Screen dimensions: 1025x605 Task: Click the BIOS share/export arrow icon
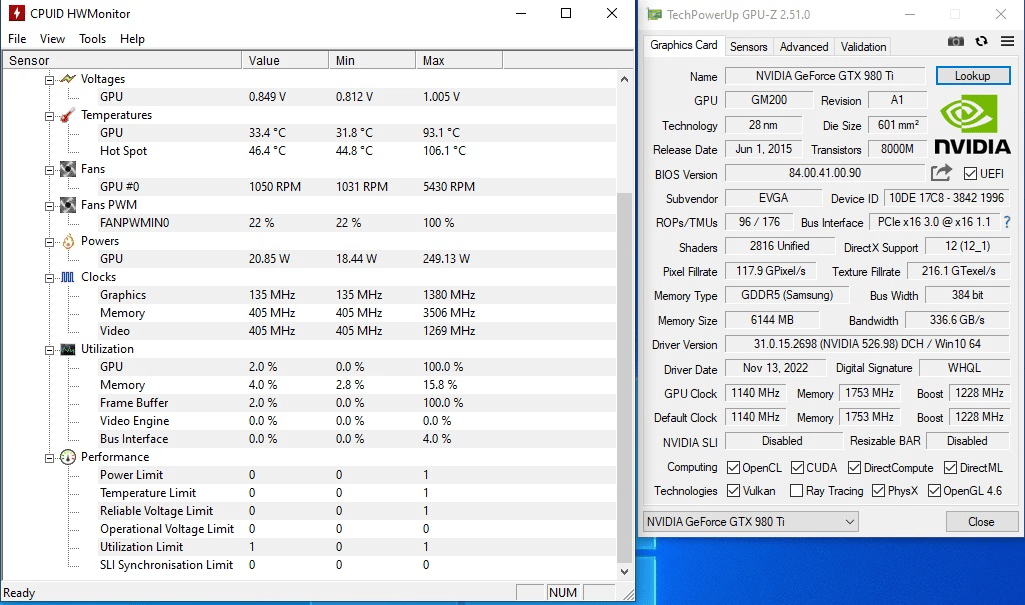(x=941, y=173)
